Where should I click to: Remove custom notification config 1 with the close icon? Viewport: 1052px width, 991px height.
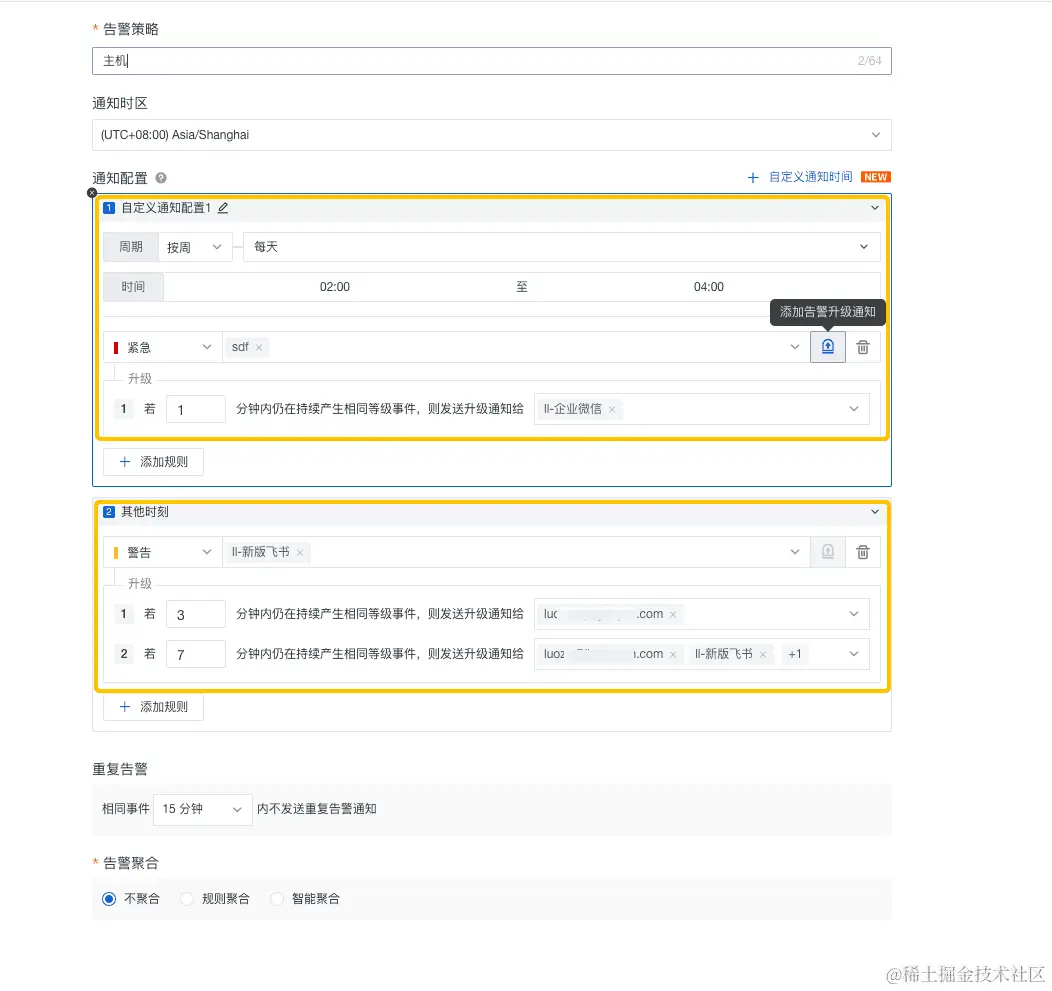[92, 193]
